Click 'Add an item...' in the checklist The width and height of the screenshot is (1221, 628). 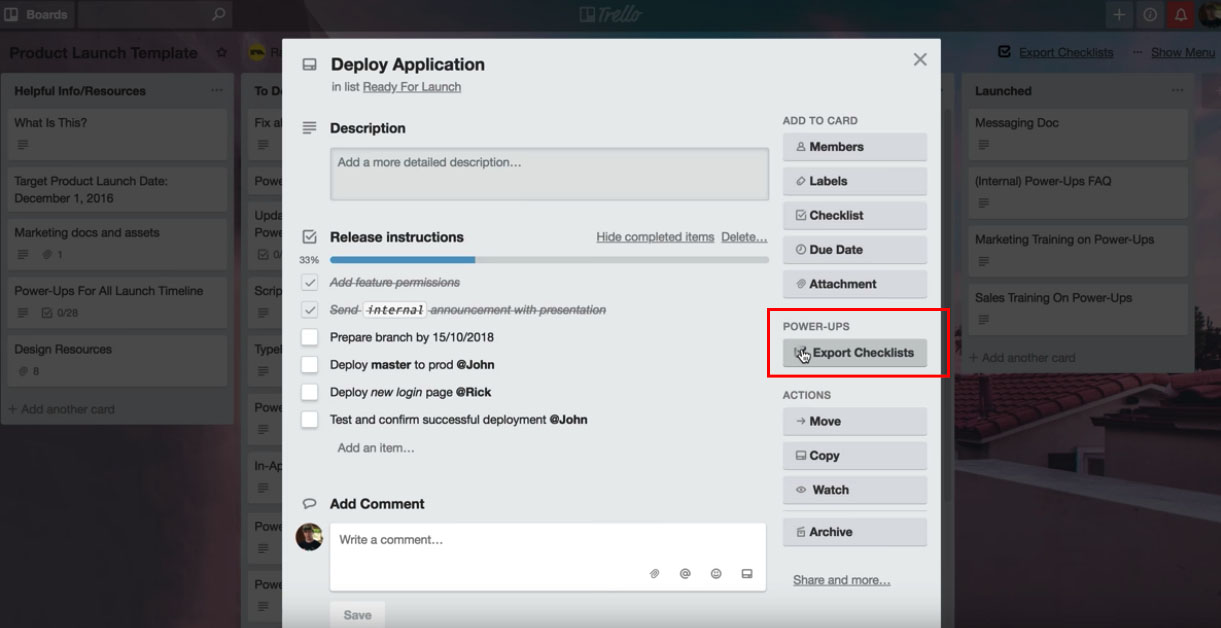[x=376, y=448]
